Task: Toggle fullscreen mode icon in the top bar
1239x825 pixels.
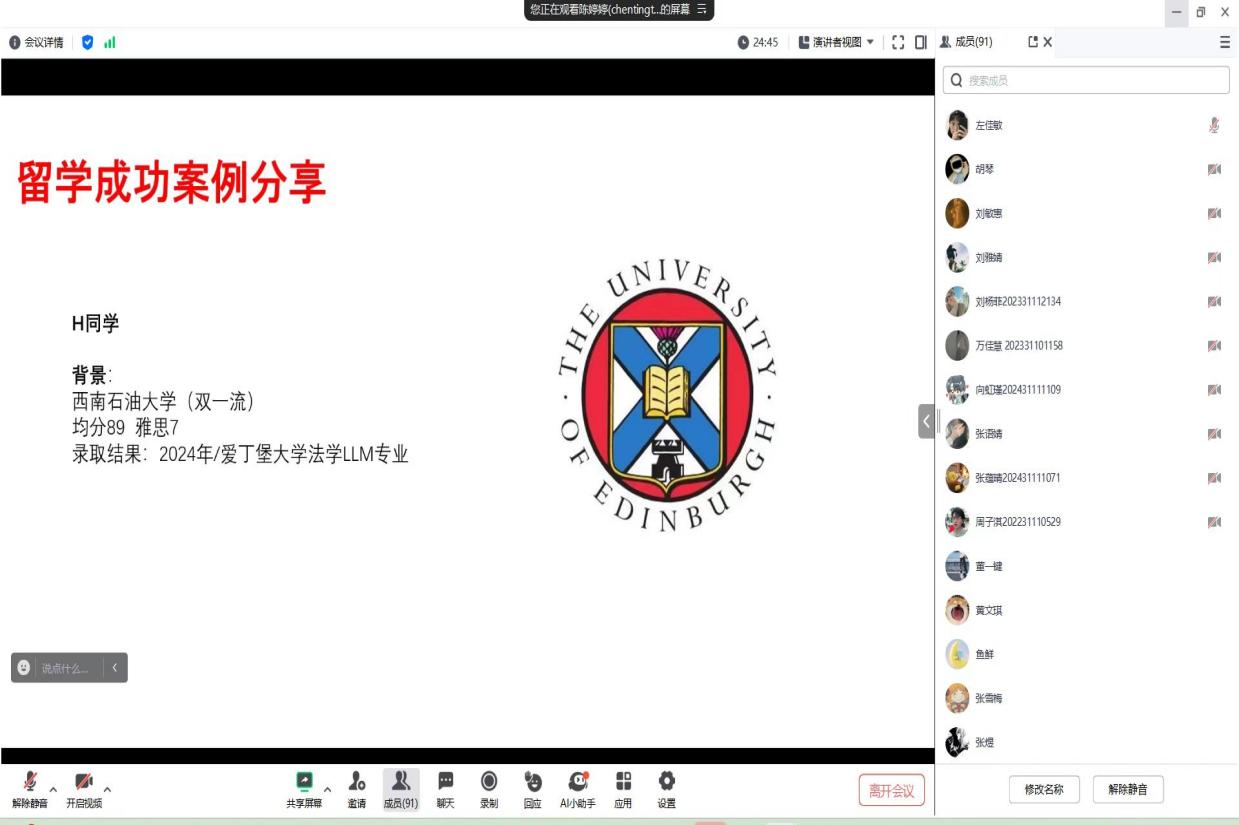Action: pyautogui.click(x=898, y=42)
